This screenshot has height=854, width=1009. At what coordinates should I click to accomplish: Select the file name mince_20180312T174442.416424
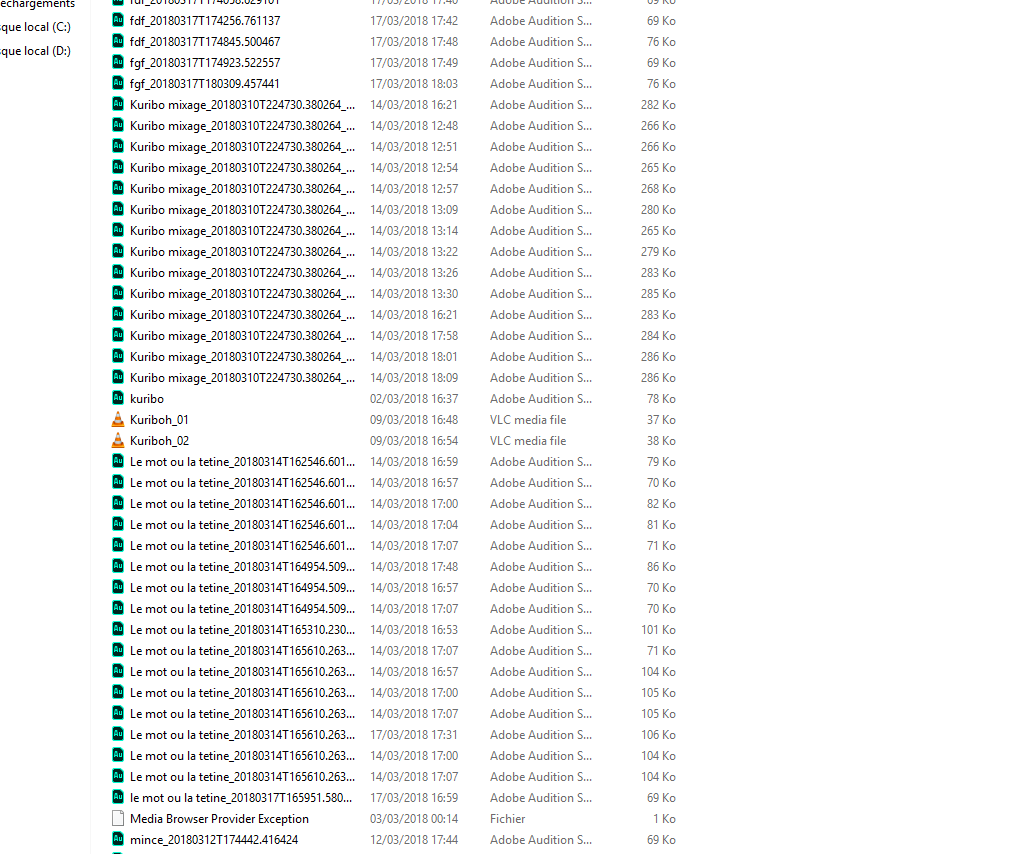click(214, 840)
